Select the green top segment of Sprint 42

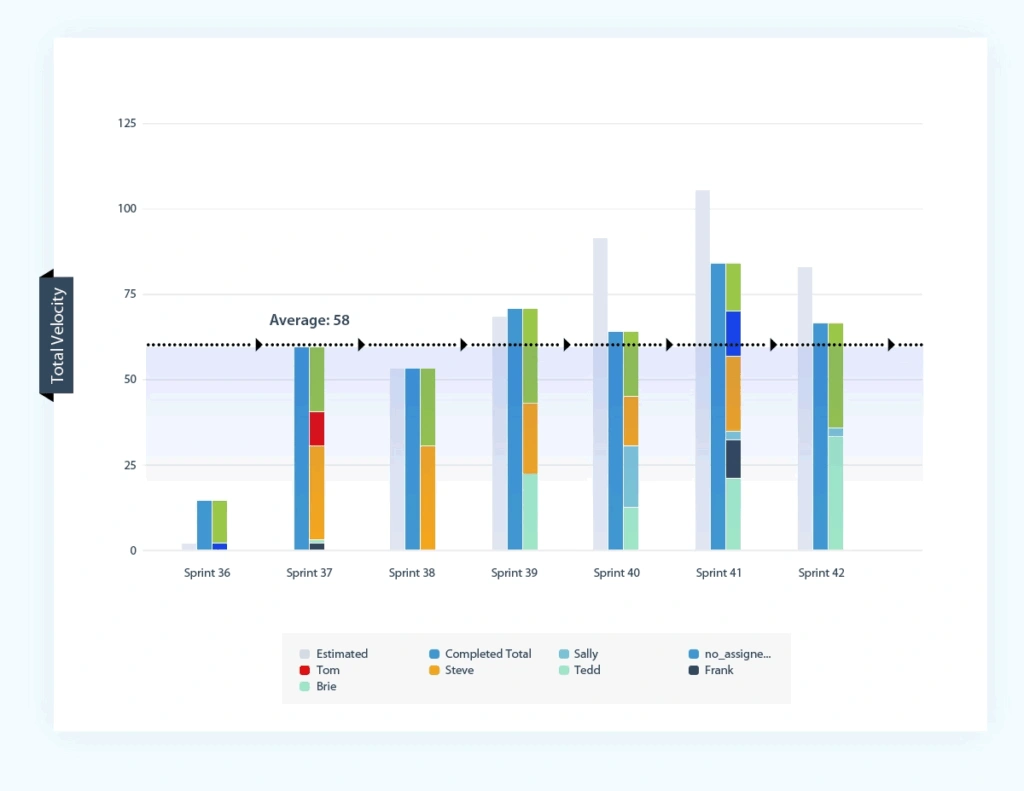[x=836, y=375]
